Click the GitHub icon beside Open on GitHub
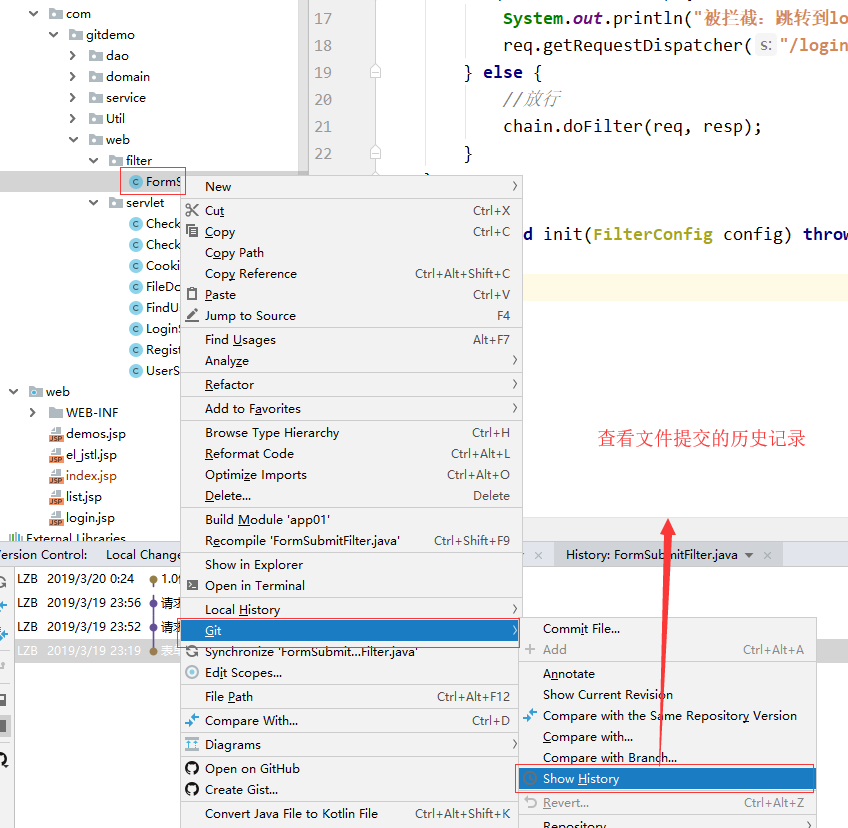Image resolution: width=848 pixels, height=828 pixels. [x=193, y=768]
